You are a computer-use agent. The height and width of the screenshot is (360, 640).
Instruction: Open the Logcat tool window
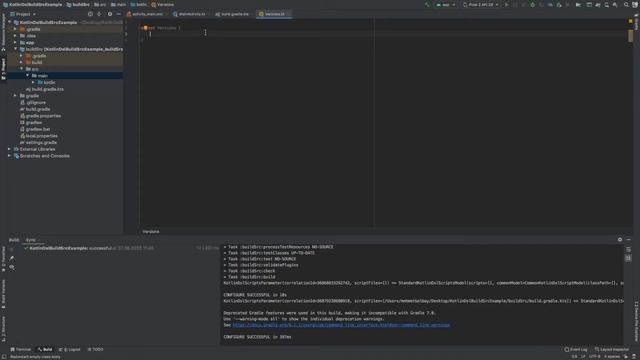click(x=70, y=349)
